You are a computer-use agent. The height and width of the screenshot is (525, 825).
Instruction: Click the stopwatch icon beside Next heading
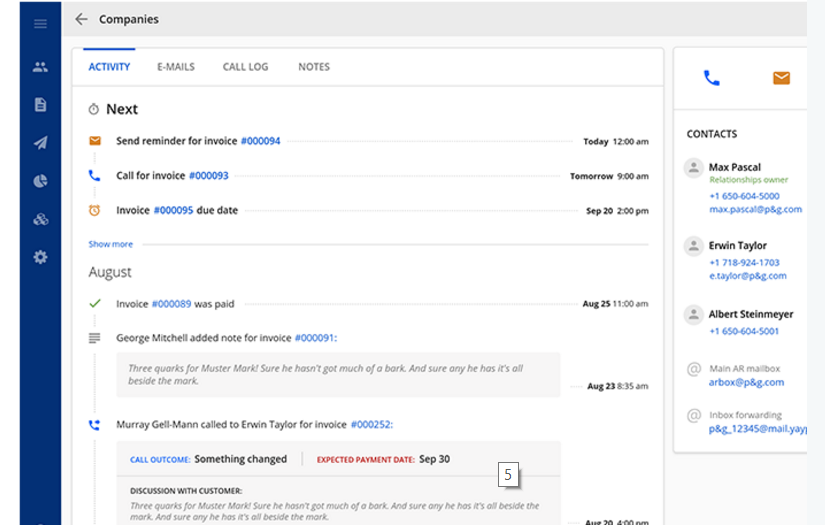pos(94,109)
